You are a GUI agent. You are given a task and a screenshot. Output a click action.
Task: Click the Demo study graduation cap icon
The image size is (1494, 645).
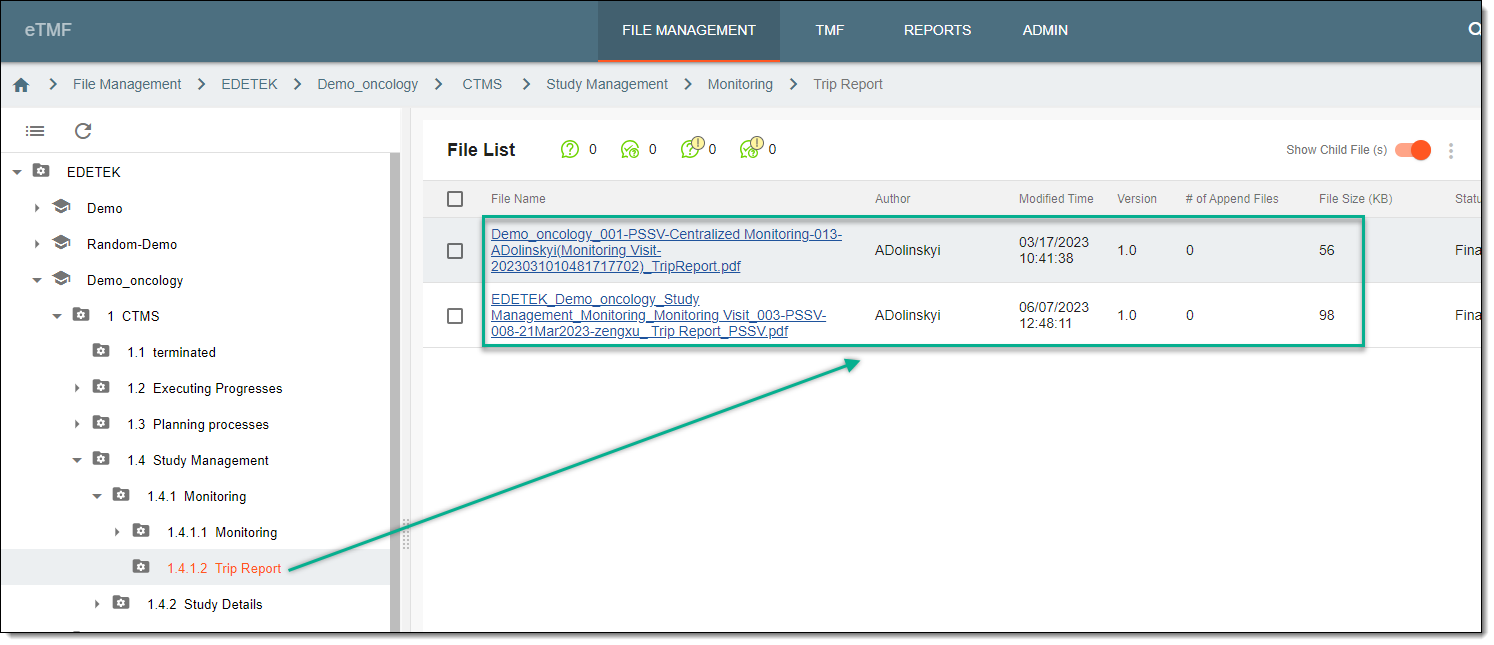pyautogui.click(x=61, y=207)
